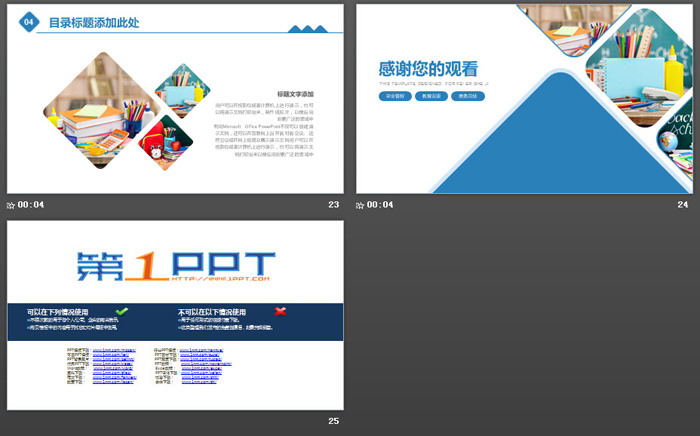
Task: Click the 感谢您的观看 title on slide 24
Action: [x=428, y=69]
